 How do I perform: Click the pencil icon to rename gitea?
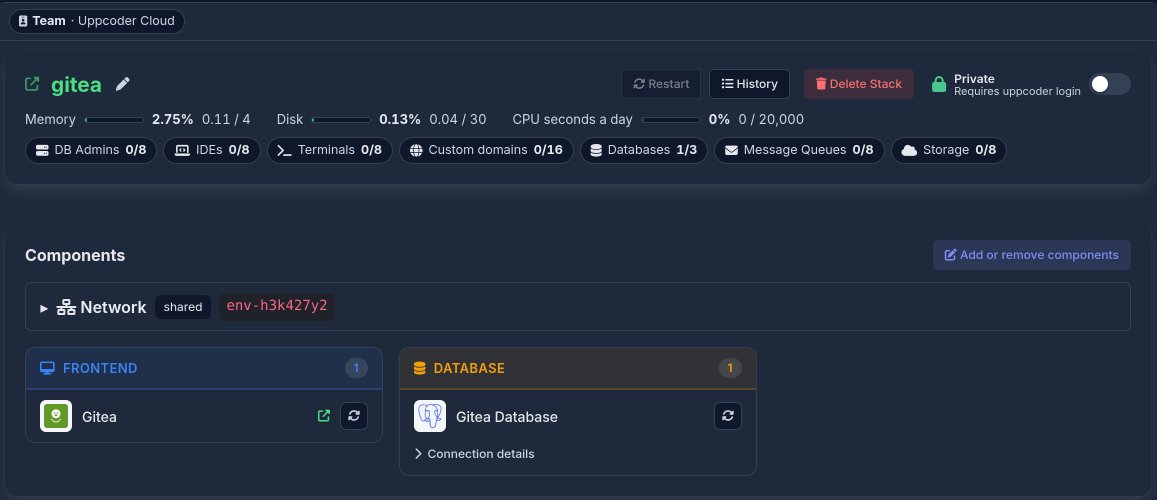122,84
